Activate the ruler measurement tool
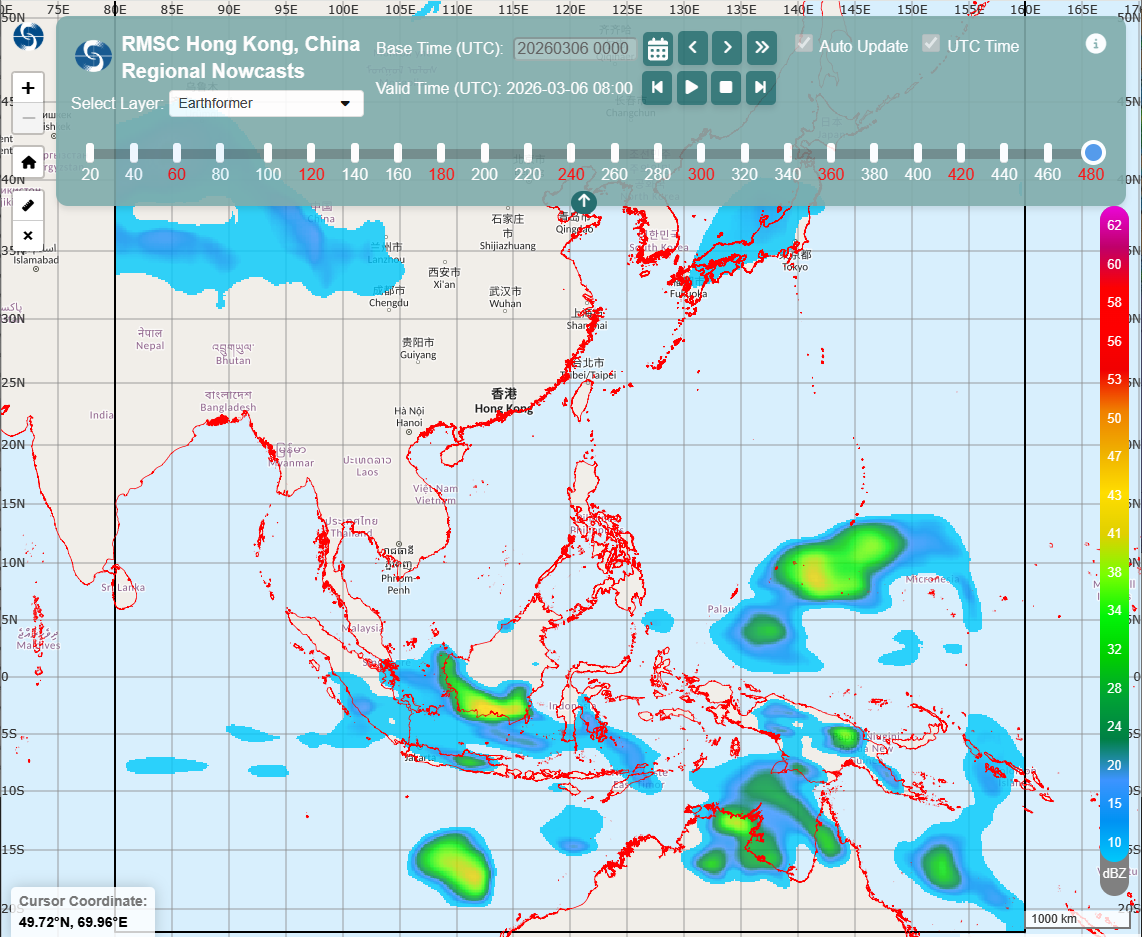 [x=28, y=204]
